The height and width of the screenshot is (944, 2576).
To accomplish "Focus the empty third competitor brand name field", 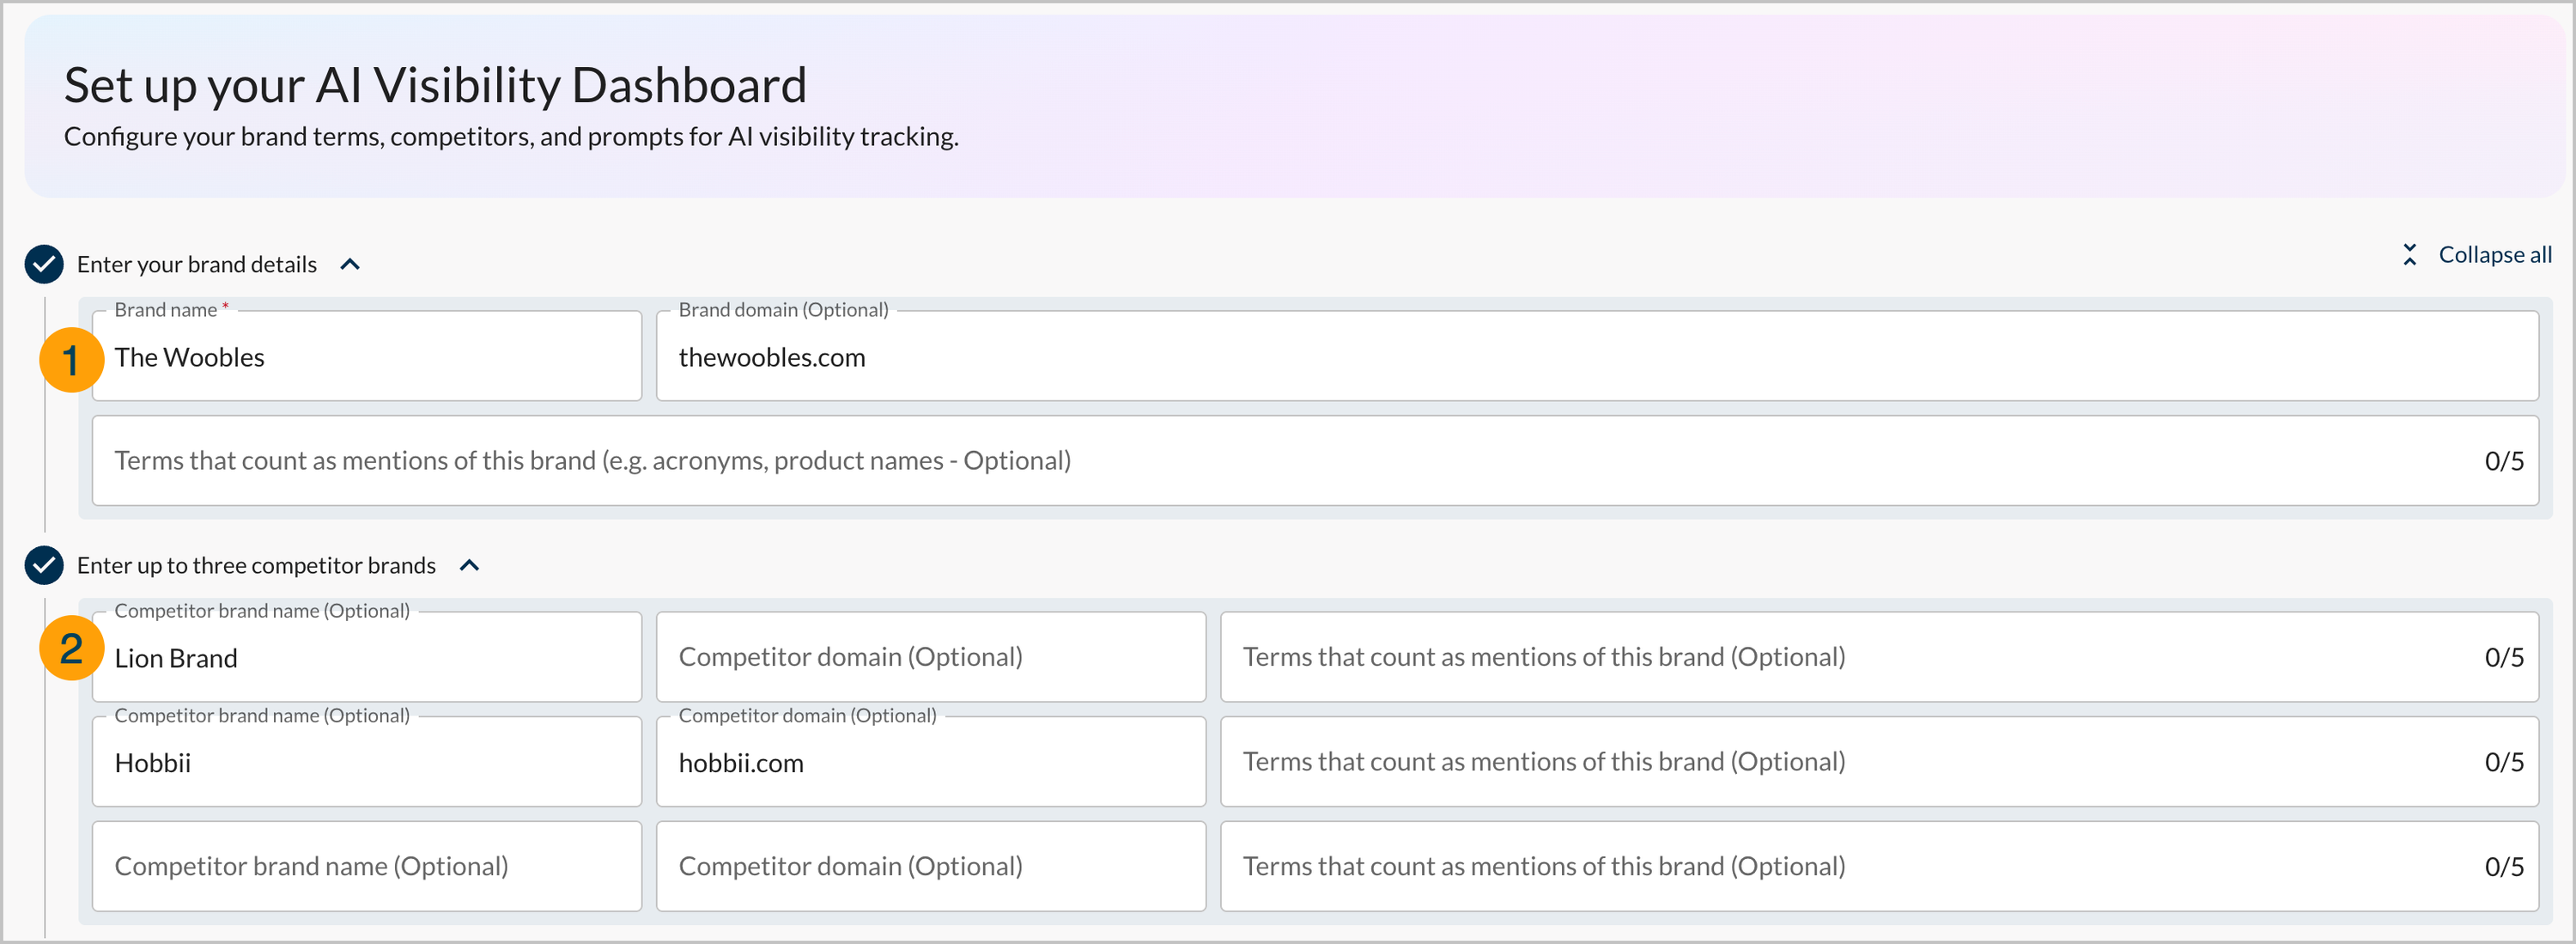I will pos(367,866).
